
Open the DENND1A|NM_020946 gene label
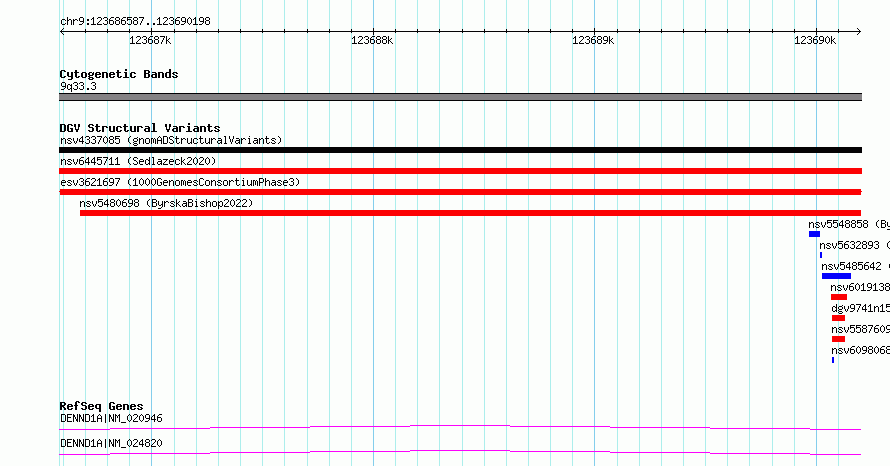coord(111,418)
